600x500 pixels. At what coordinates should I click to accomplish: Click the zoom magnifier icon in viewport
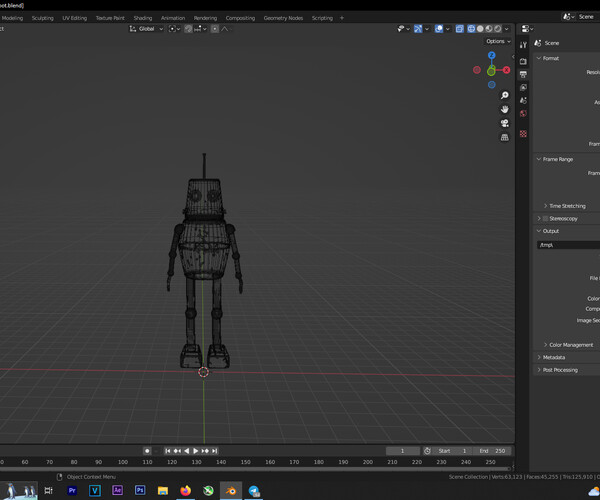click(x=505, y=95)
